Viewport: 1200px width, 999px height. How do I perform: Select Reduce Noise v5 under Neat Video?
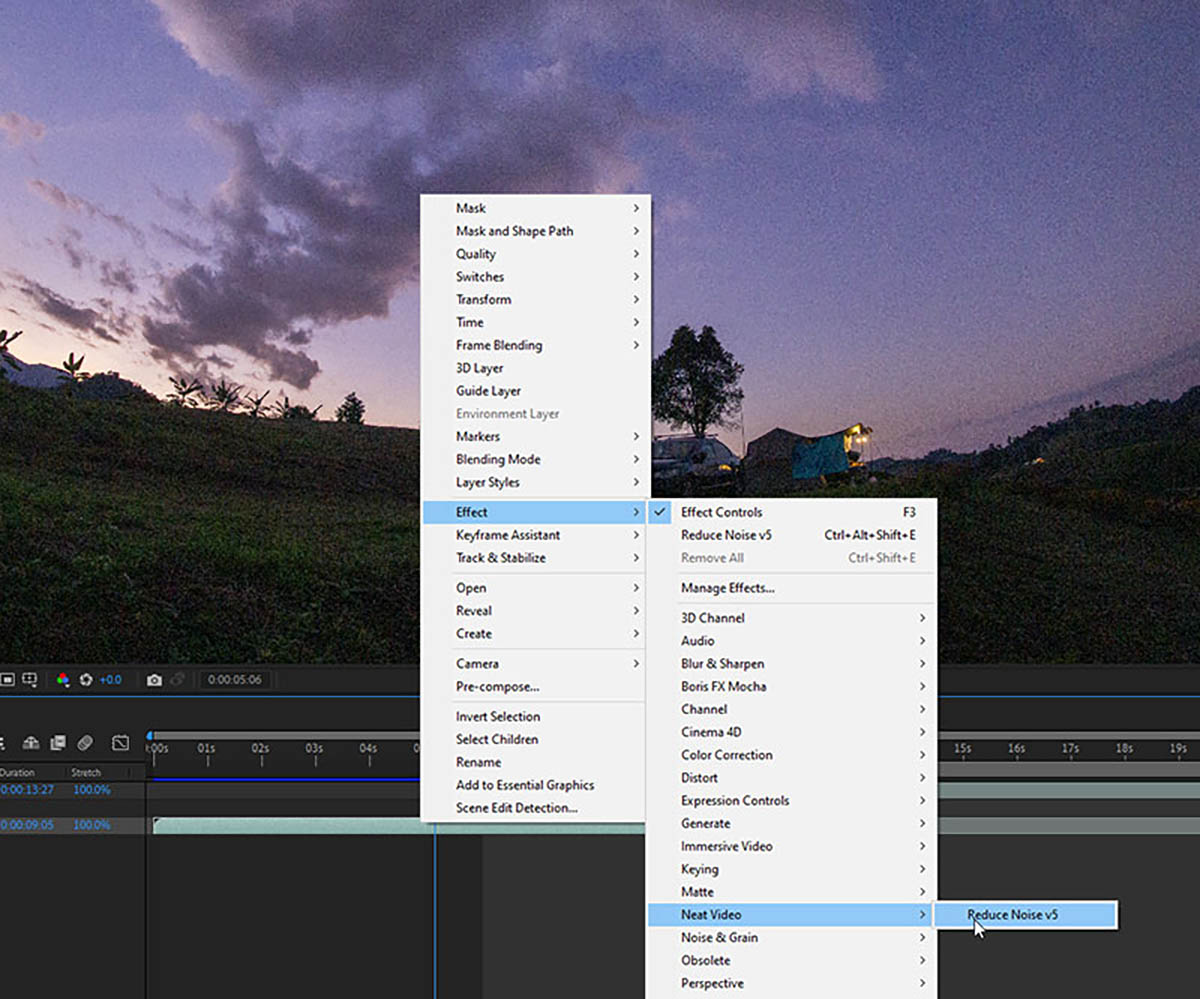[x=1012, y=915]
